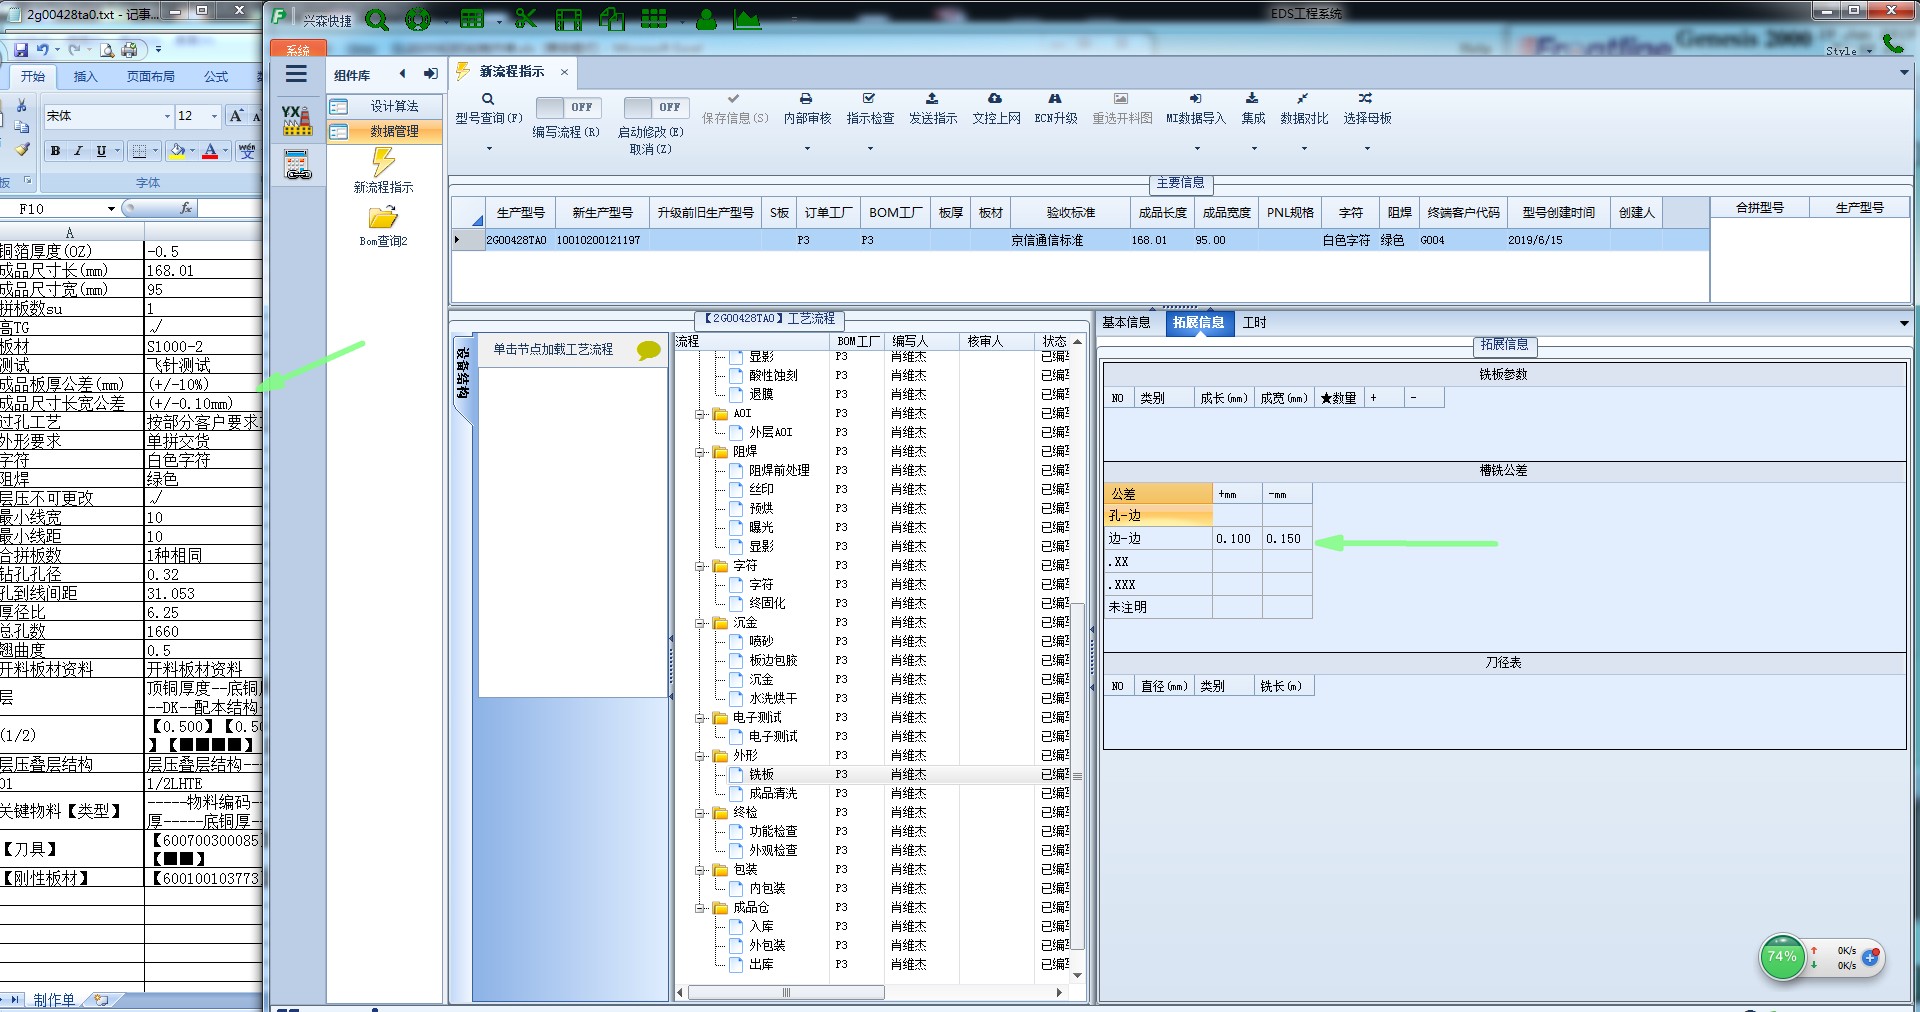The width and height of the screenshot is (1920, 1012).
Task: Switch to 基本信息 tab
Action: point(1126,322)
